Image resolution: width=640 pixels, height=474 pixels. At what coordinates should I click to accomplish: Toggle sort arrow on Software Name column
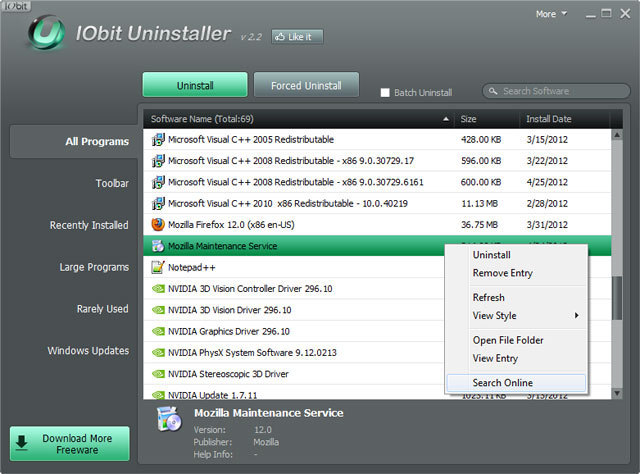446,119
